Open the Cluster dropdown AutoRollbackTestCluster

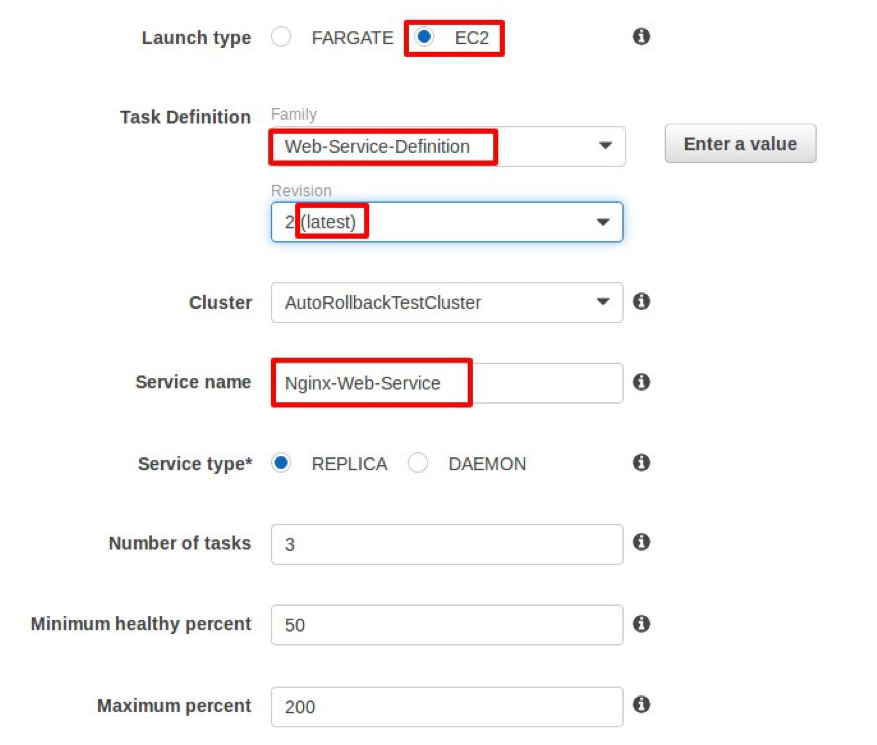pos(447,303)
